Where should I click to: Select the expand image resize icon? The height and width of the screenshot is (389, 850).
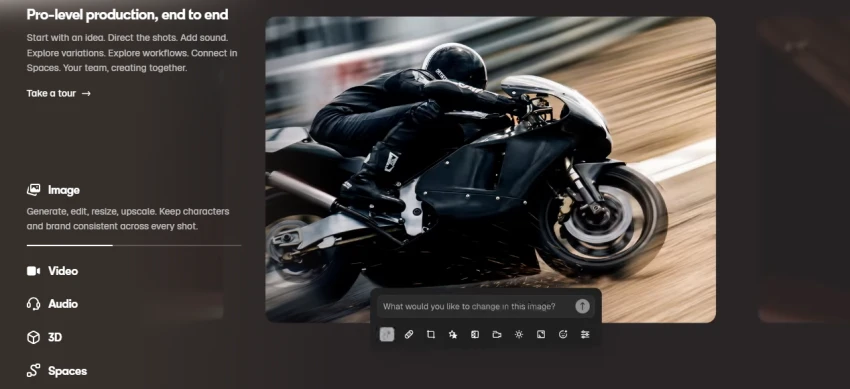pyautogui.click(x=541, y=335)
